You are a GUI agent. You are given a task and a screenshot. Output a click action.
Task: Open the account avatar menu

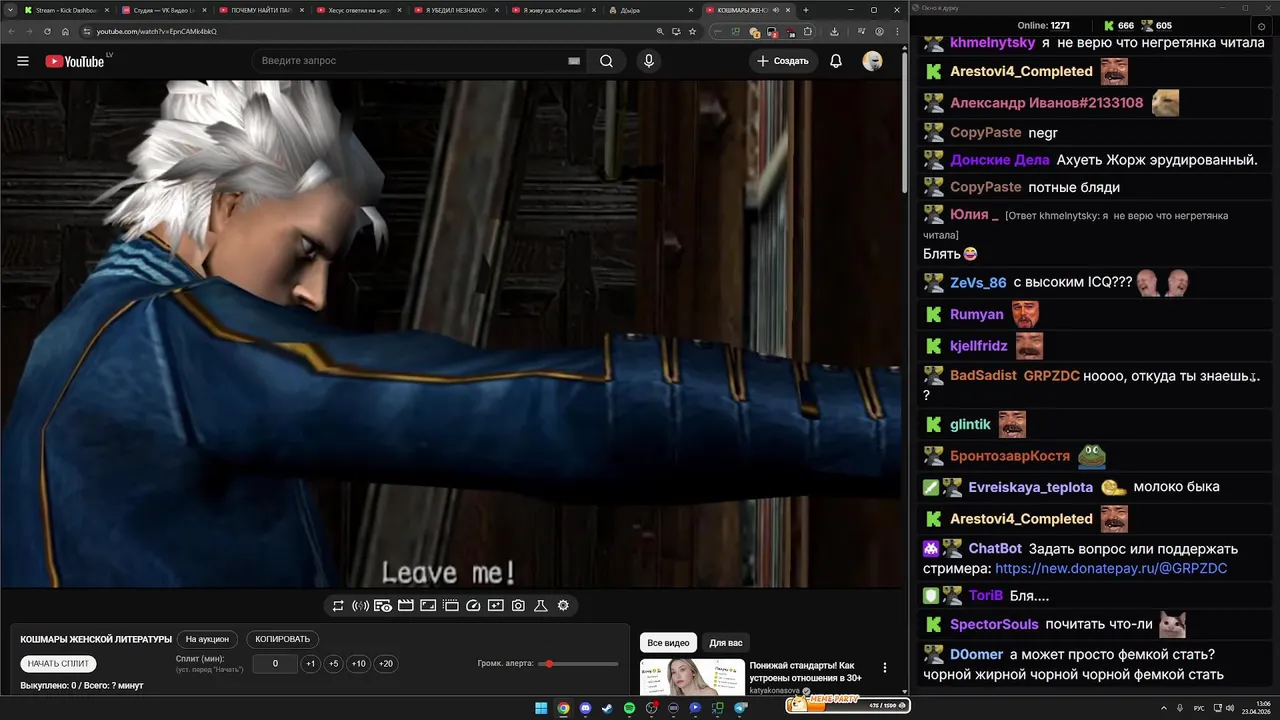click(873, 61)
